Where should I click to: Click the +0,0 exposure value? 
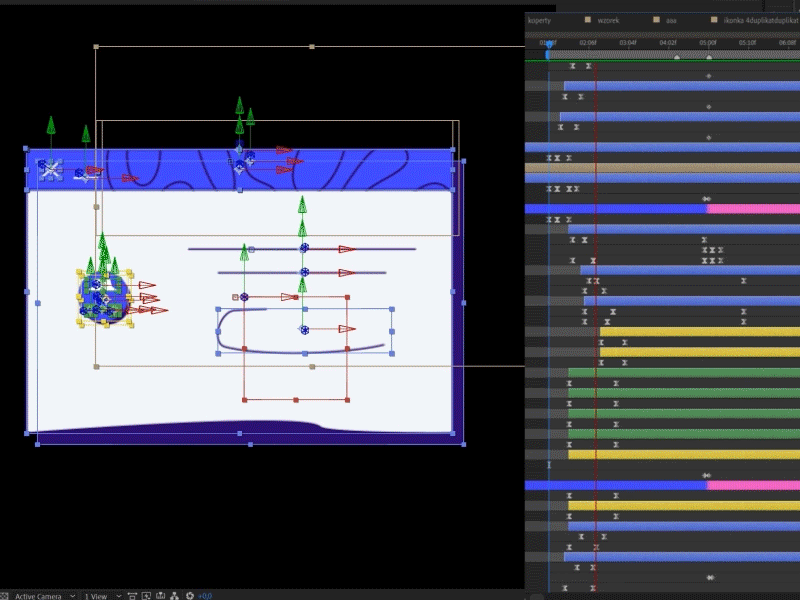[205, 594]
